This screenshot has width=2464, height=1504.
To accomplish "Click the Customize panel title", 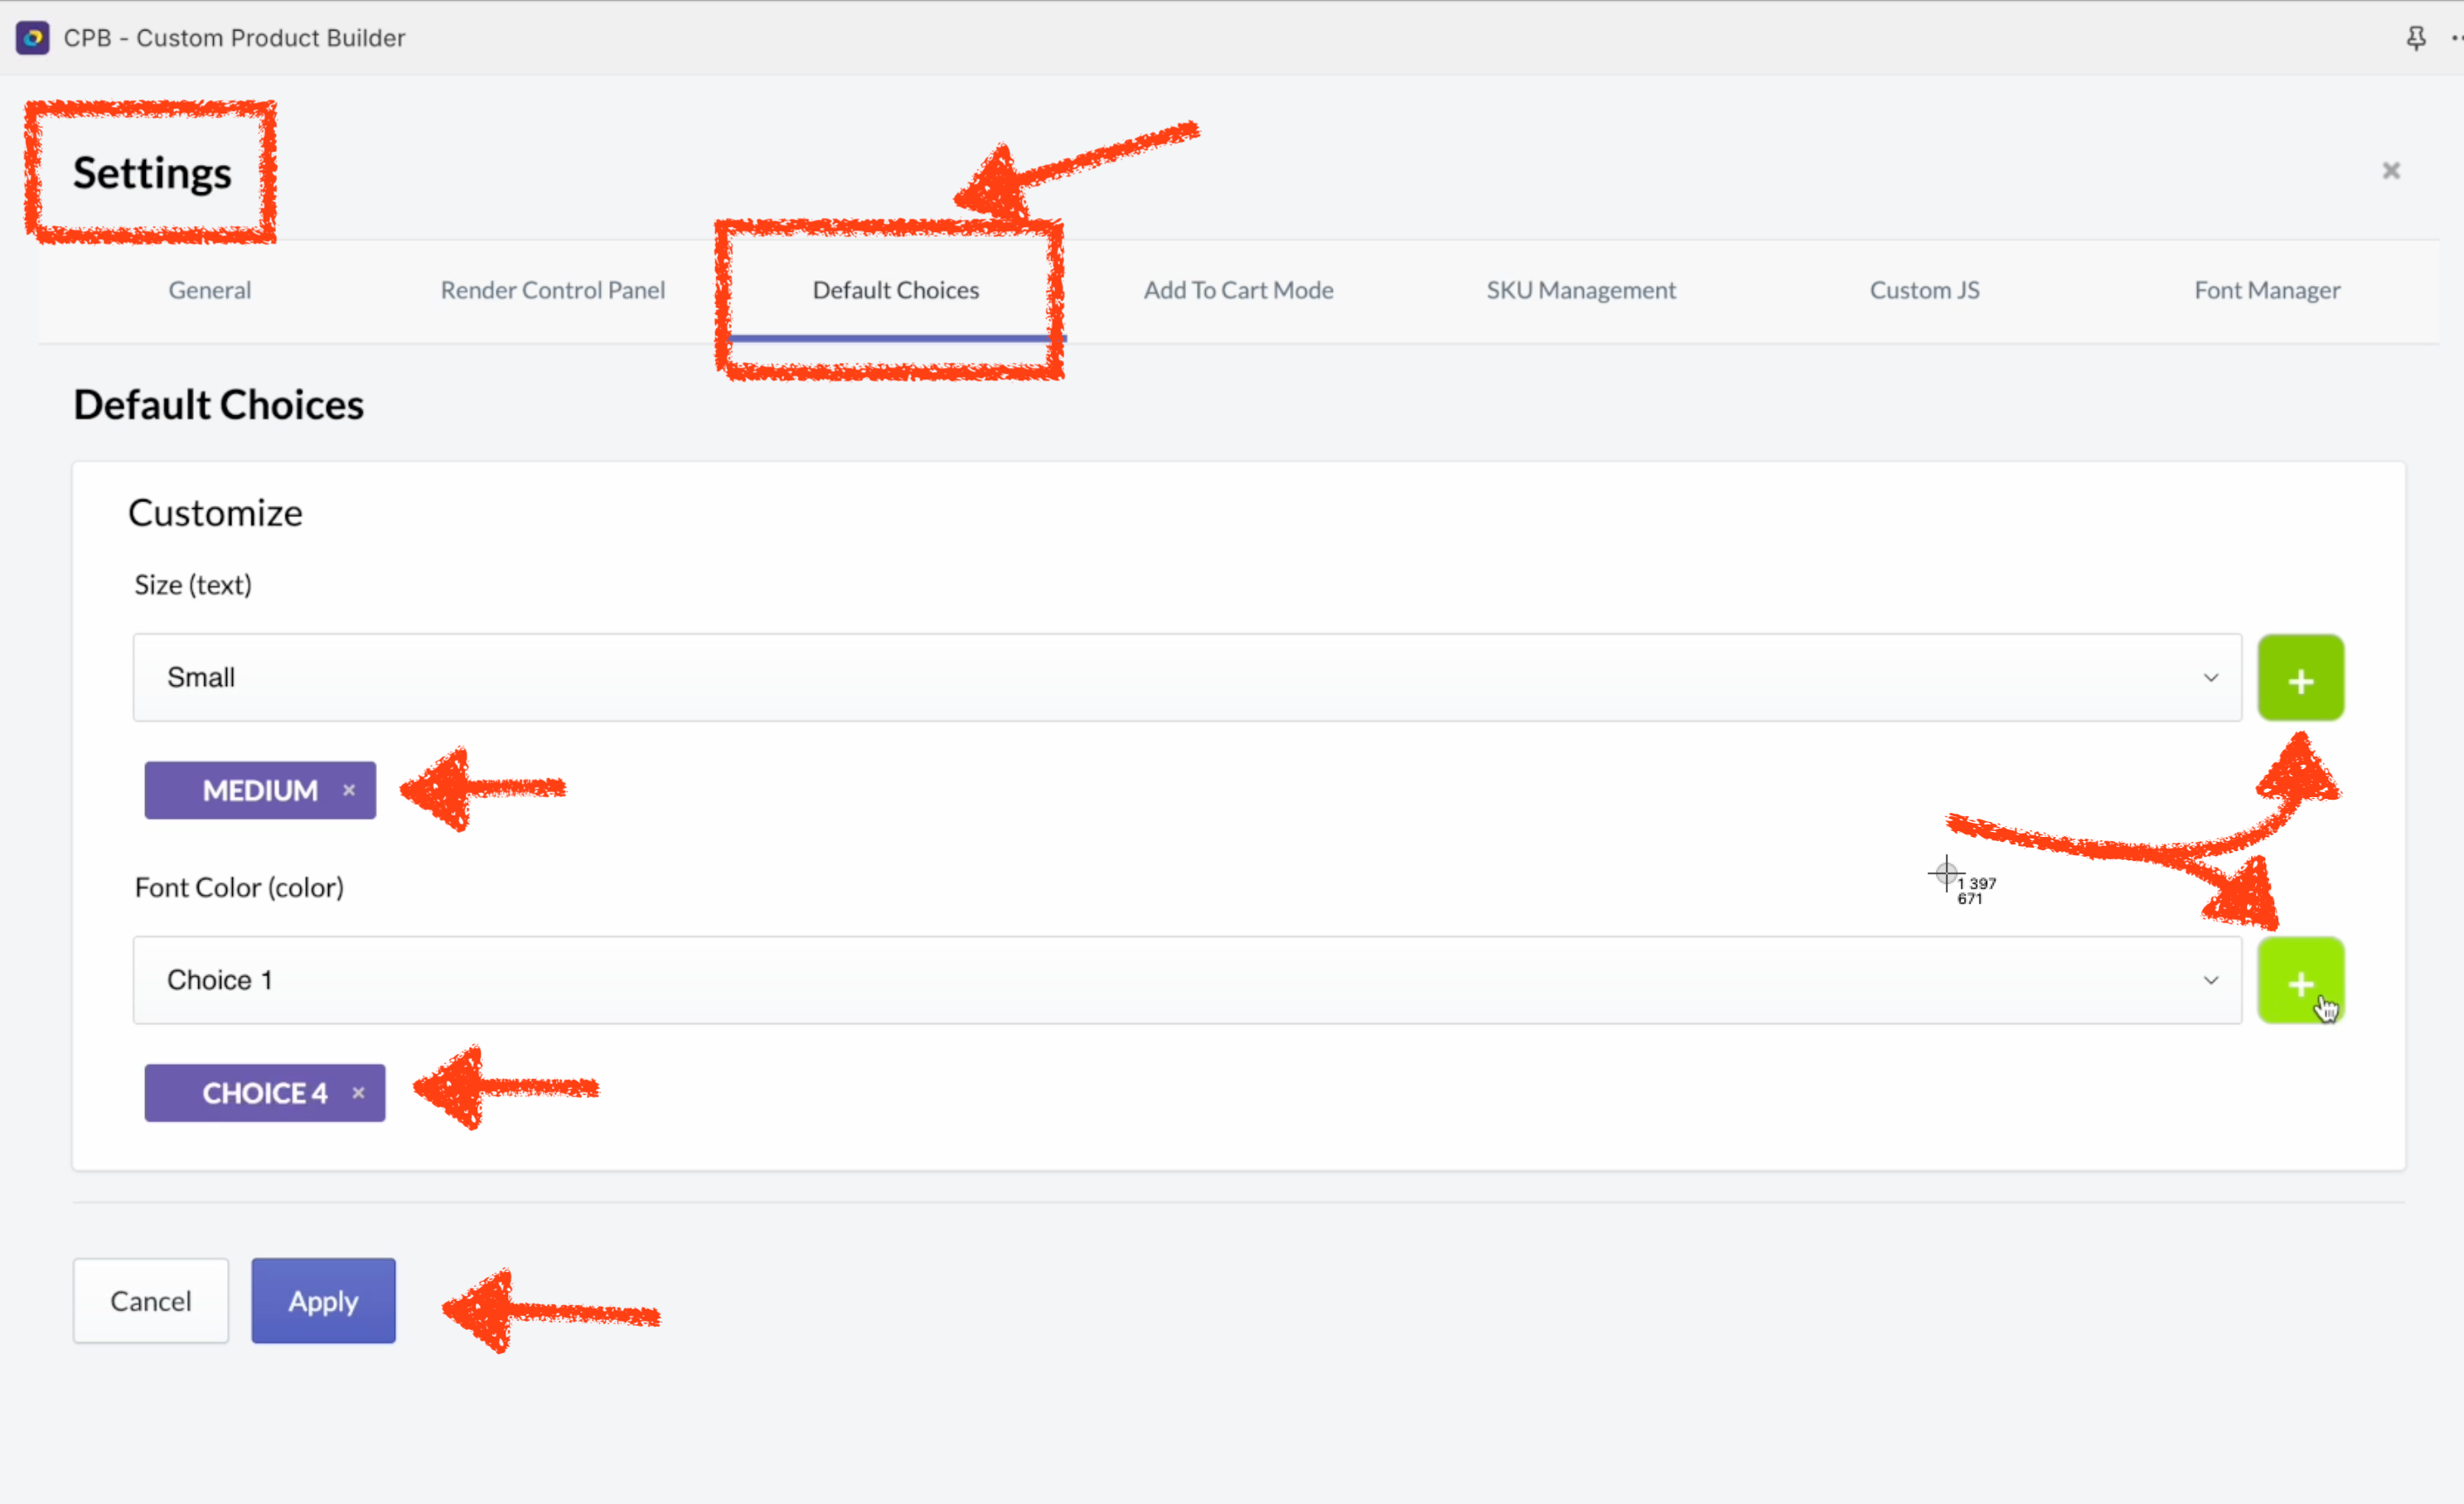I will click(x=215, y=513).
